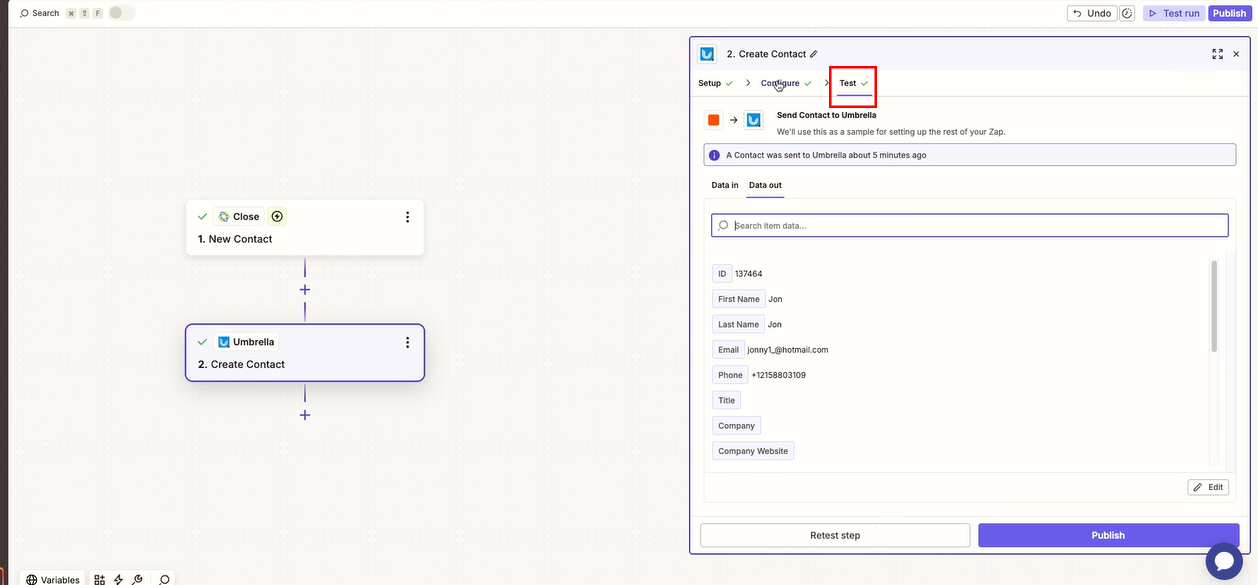Image resolution: width=1258 pixels, height=585 pixels.
Task: Add a step after Create Contact
Action: 305,415
